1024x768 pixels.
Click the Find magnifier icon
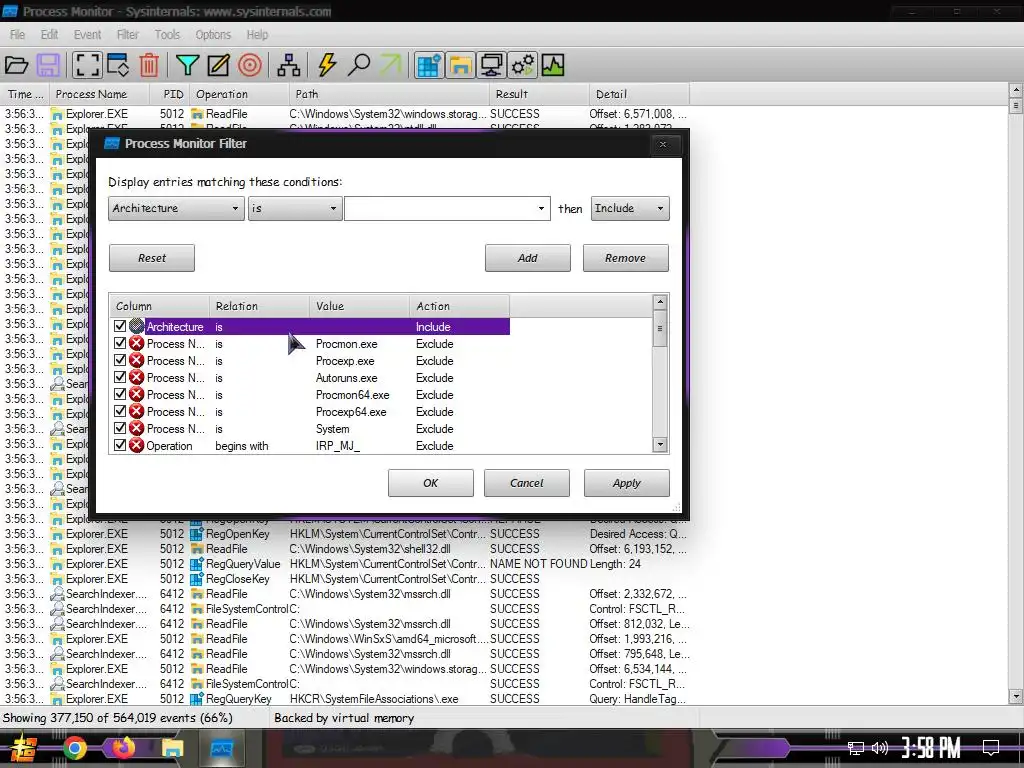pos(359,65)
